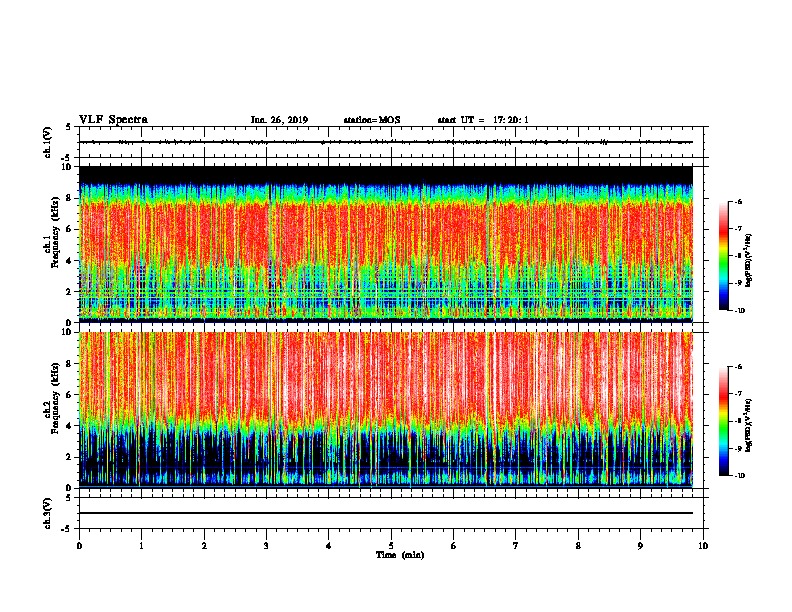Click the "start UT = 17:20: 1" header text
Screen dimensions: 792x612
click(483, 120)
